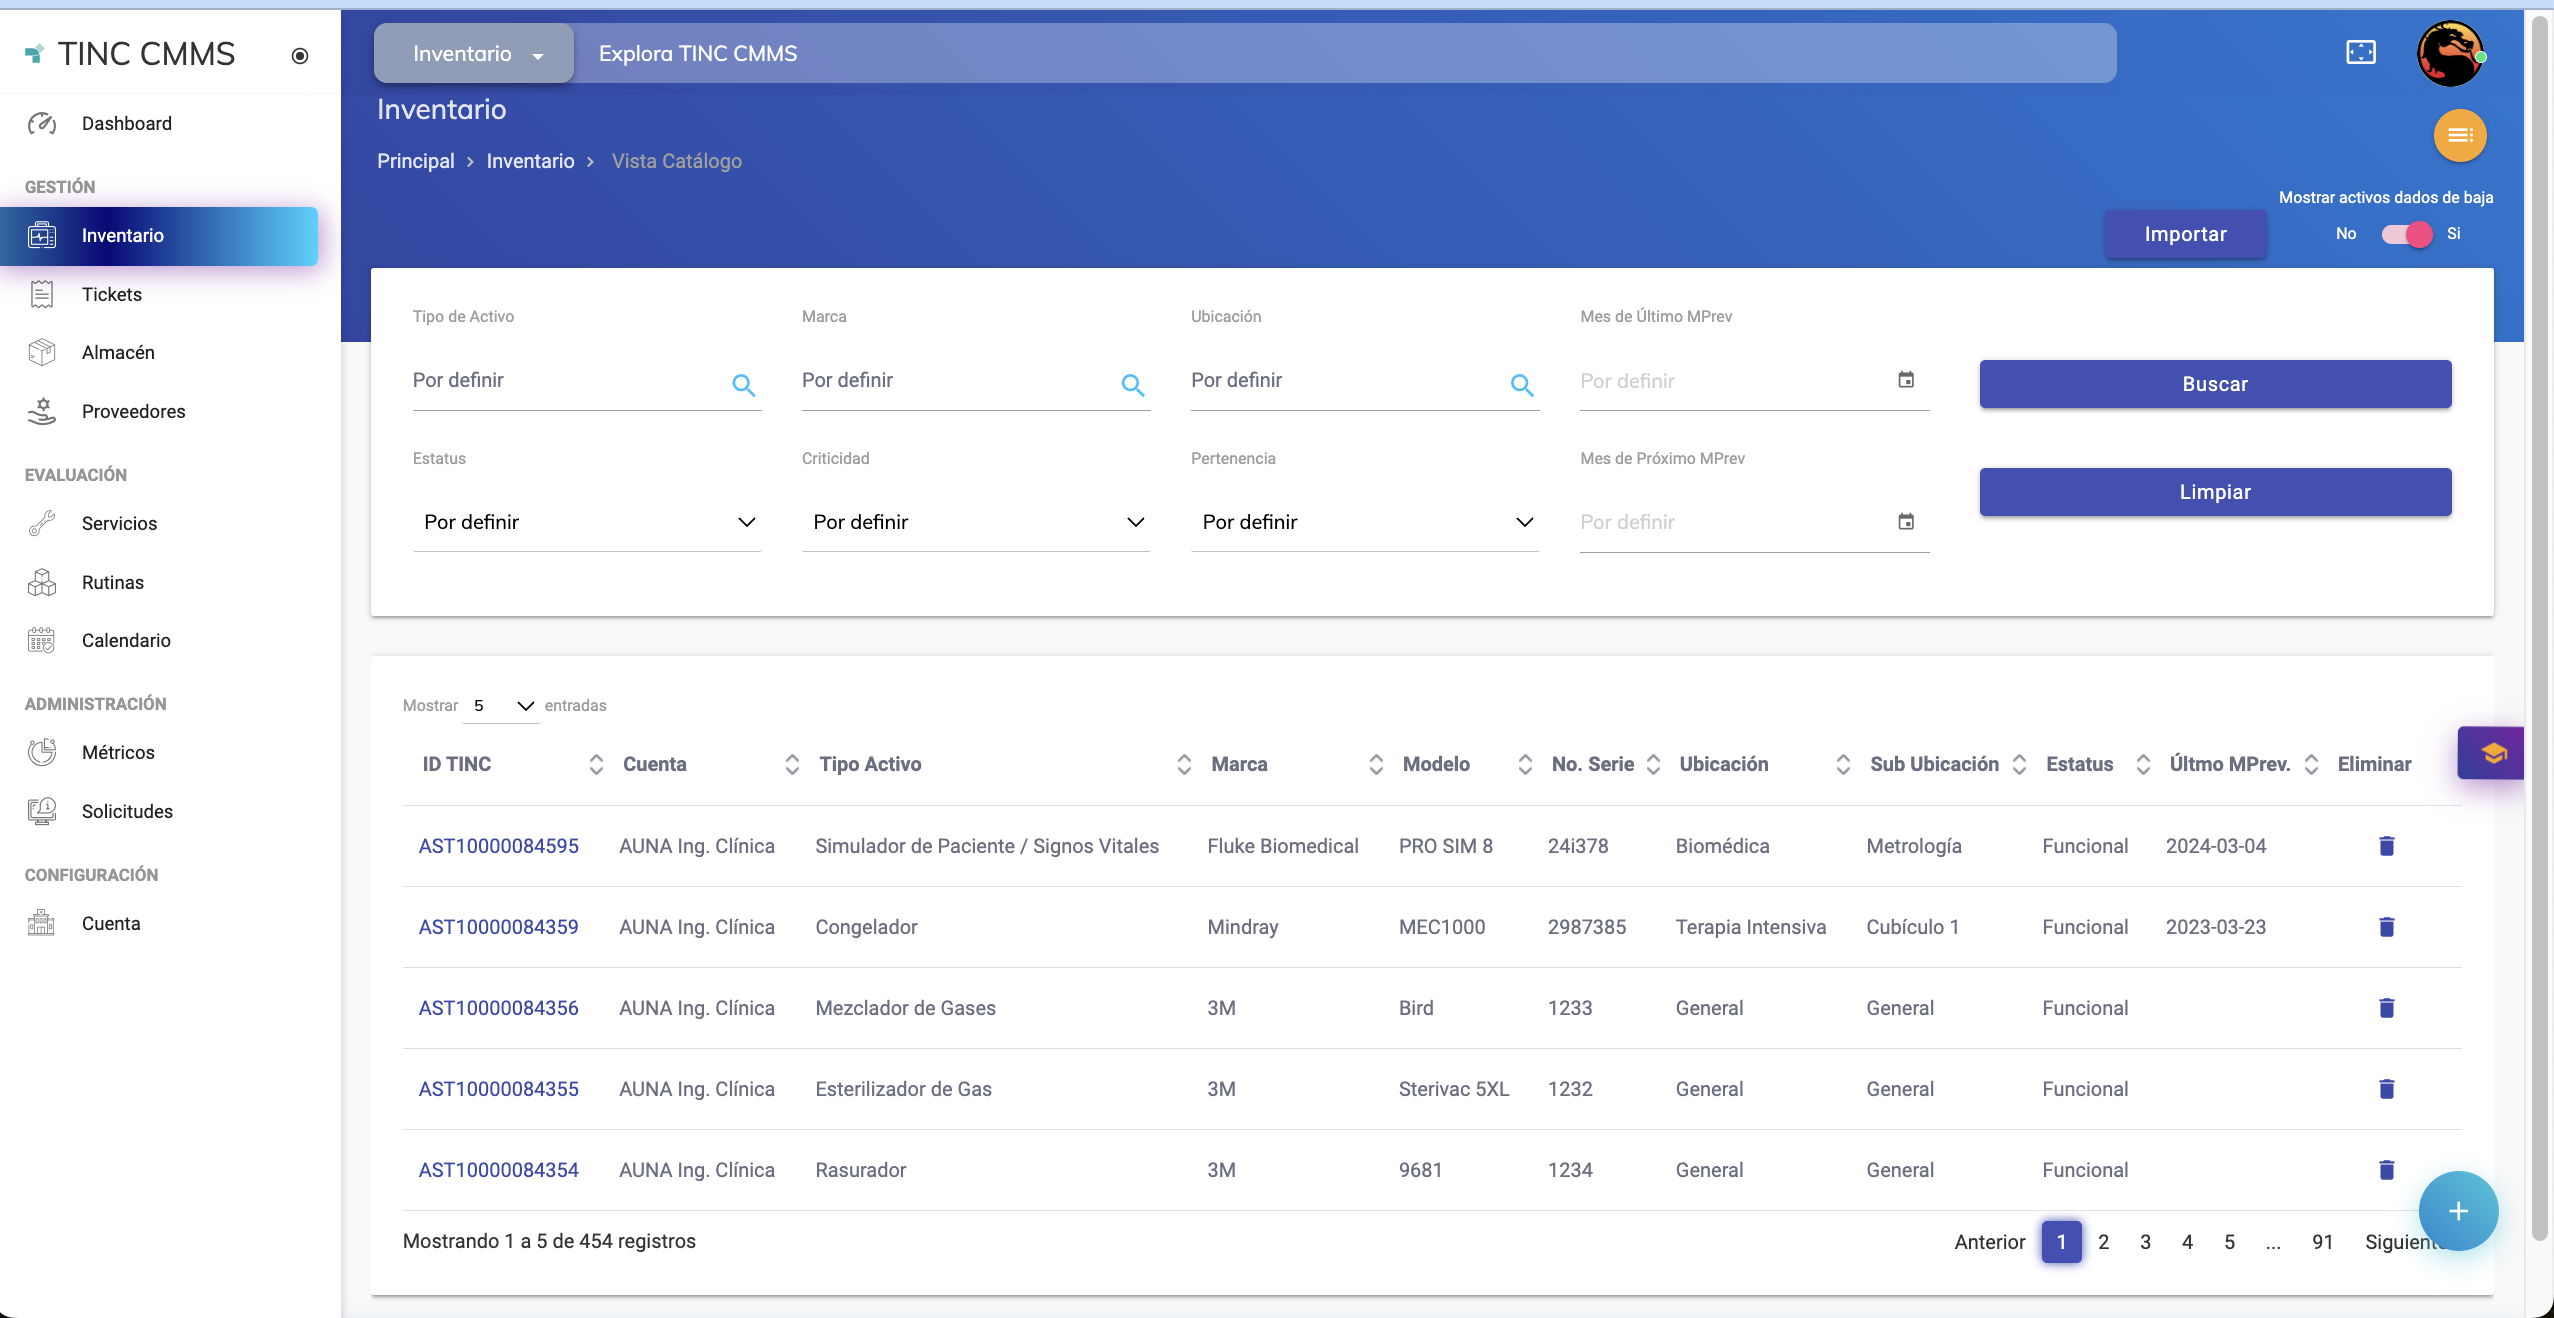Open the Estatus dropdown

click(x=586, y=521)
